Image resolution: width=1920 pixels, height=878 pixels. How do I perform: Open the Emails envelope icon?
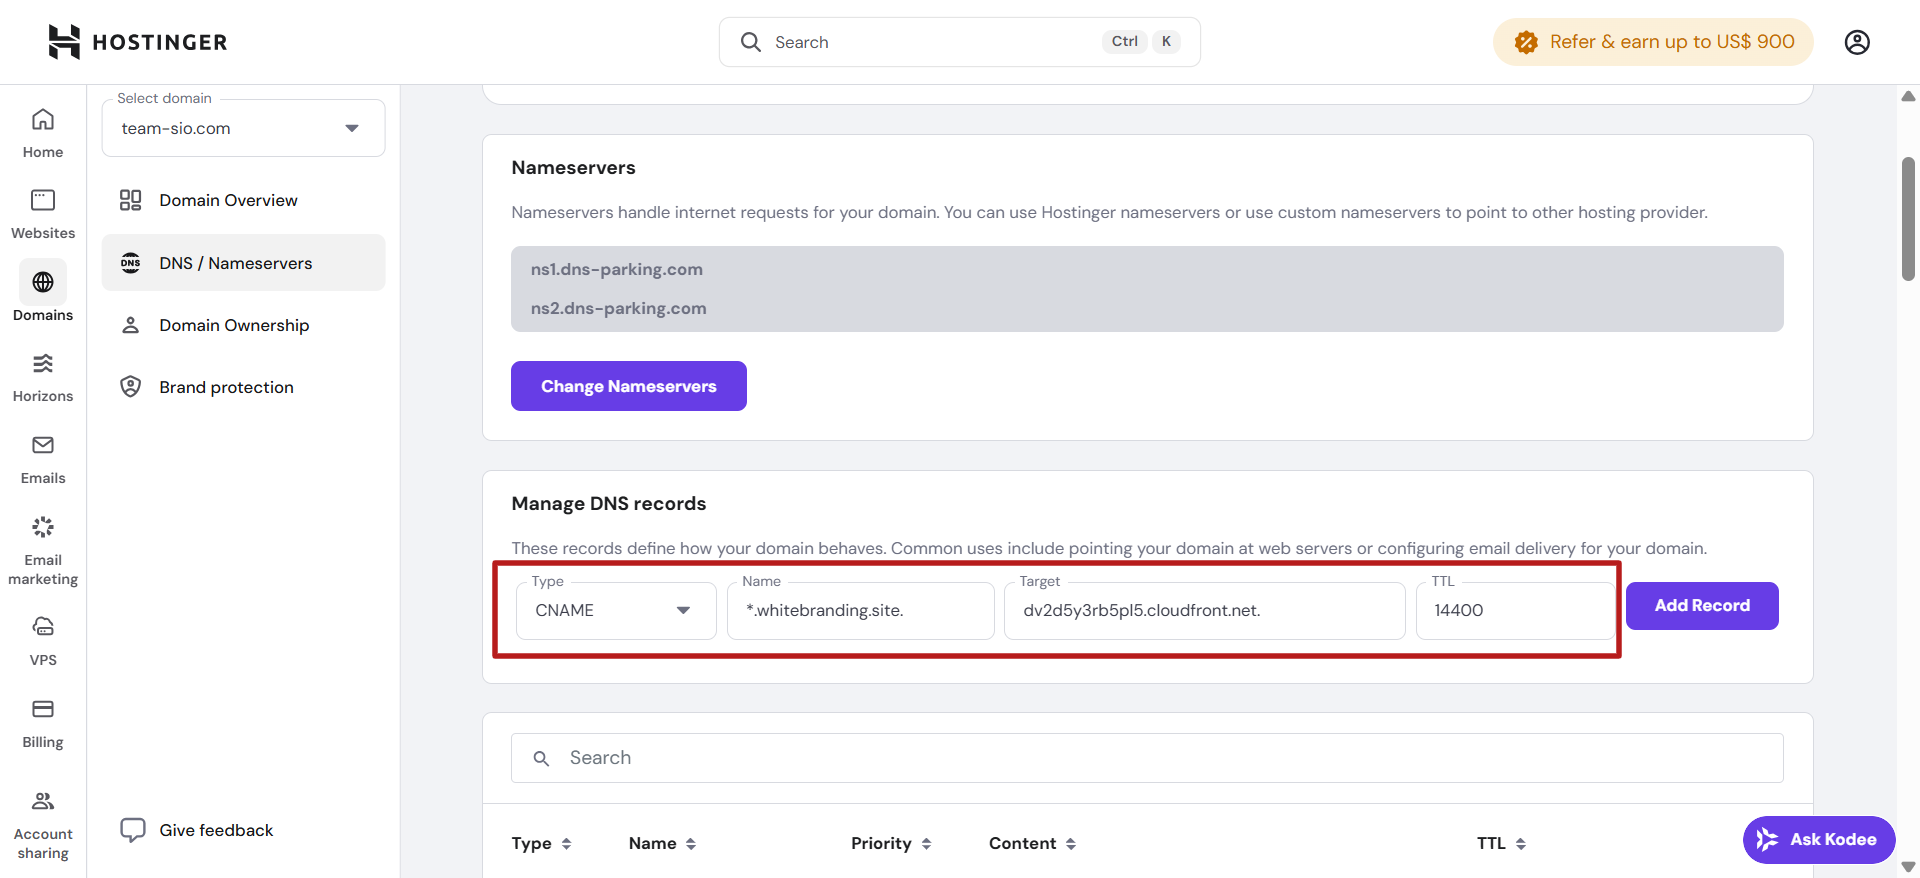point(43,445)
